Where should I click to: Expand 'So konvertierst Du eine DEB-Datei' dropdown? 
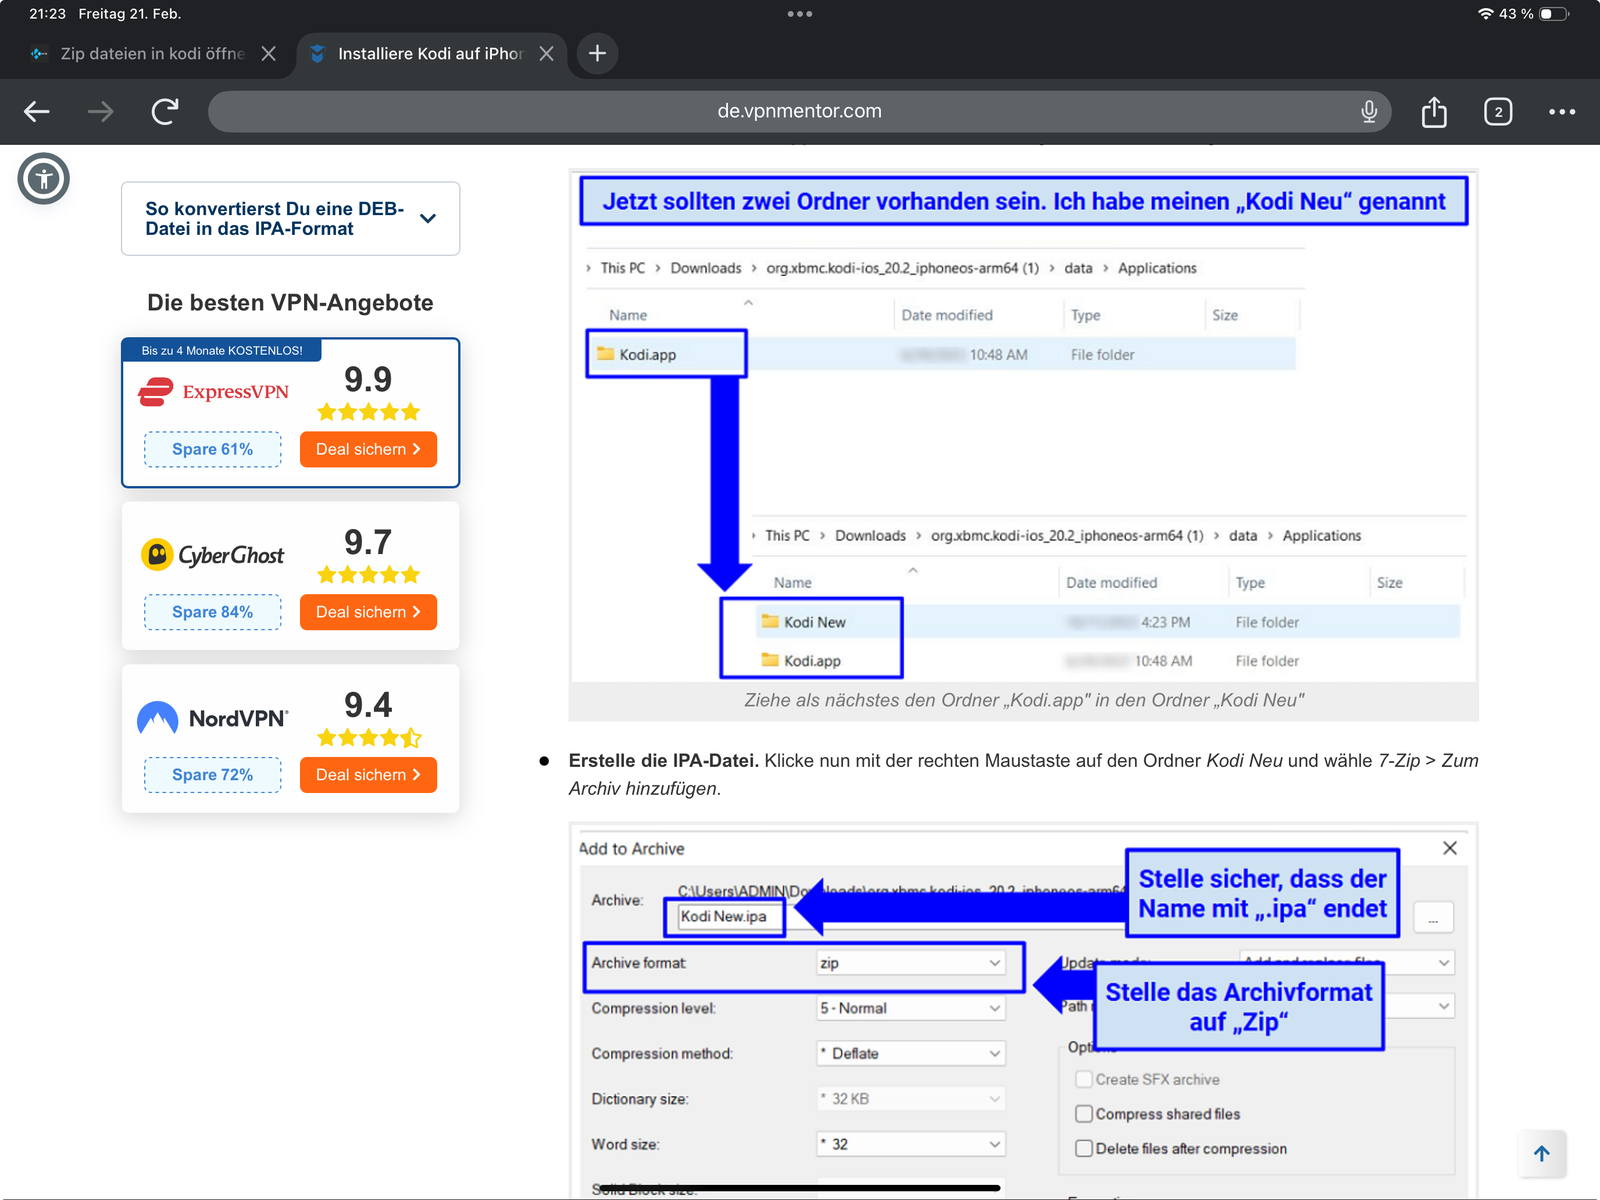coord(290,219)
